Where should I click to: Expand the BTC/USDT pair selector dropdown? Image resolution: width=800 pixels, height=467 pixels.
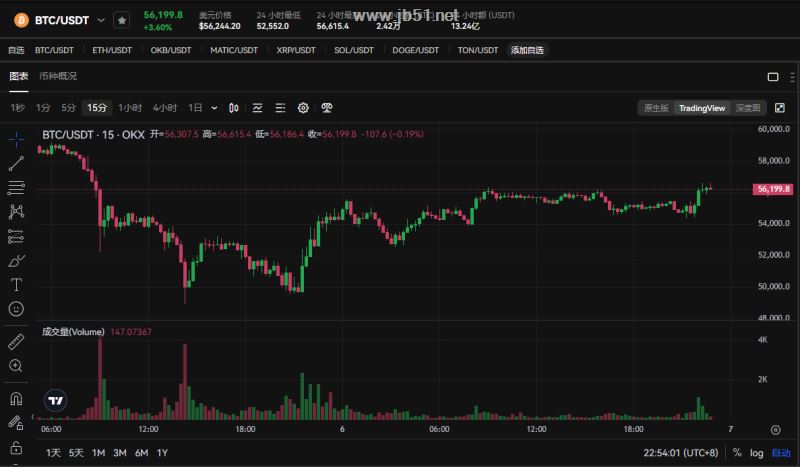click(101, 20)
